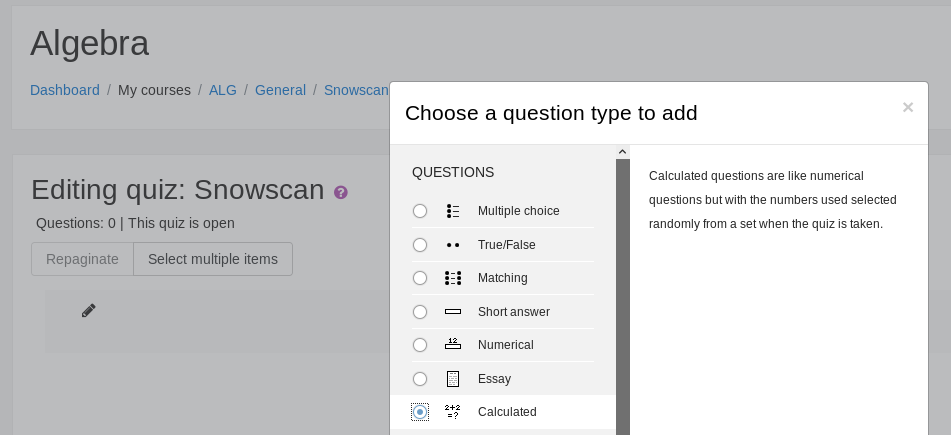Image resolution: width=951 pixels, height=435 pixels.
Task: Click the Short answer question type icon
Action: 453,312
